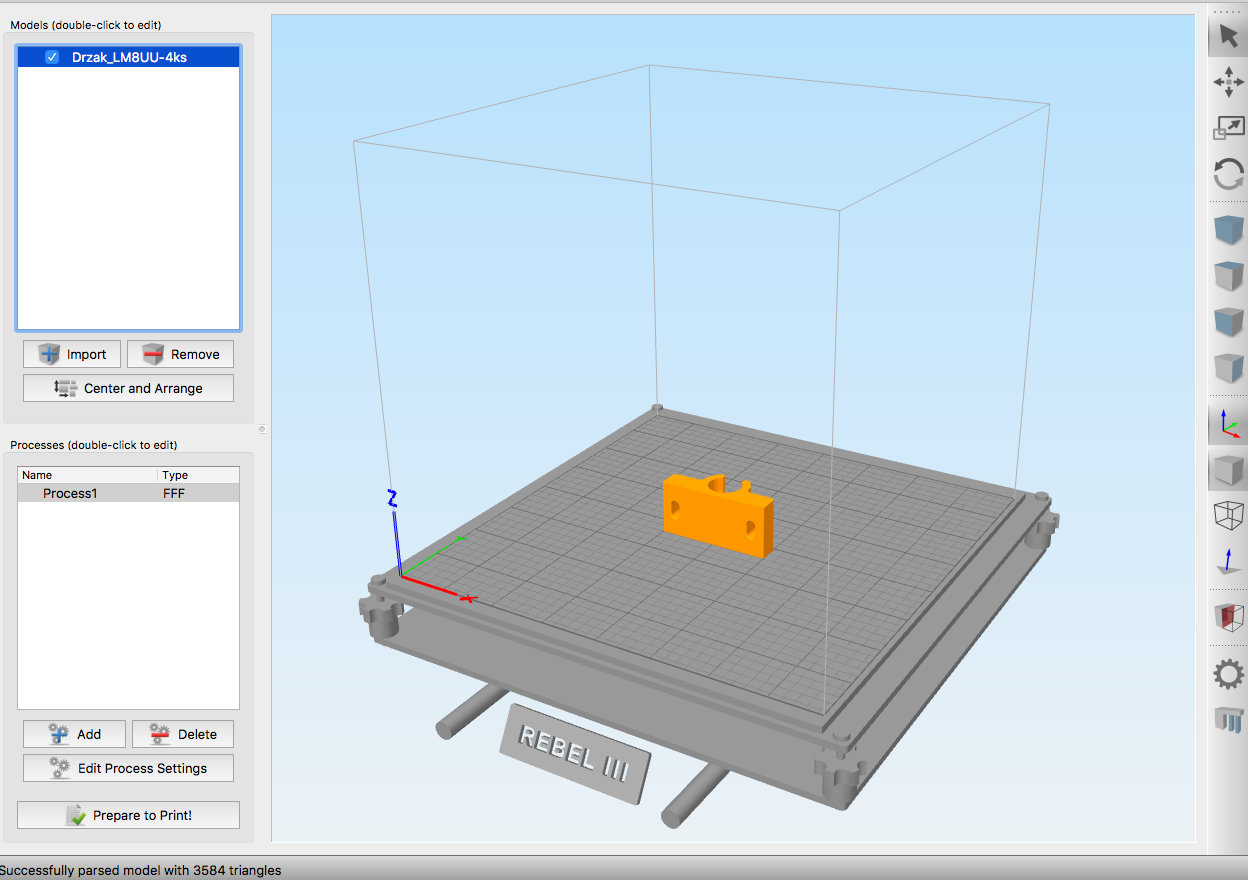Activate the translate models move tool
The height and width of the screenshot is (880, 1248).
[1228, 82]
